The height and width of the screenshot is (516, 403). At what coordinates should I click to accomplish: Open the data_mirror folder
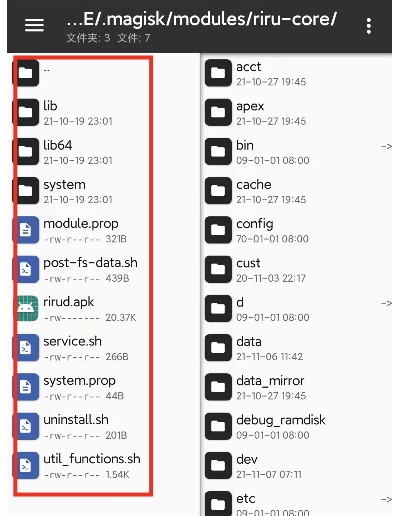click(297, 387)
